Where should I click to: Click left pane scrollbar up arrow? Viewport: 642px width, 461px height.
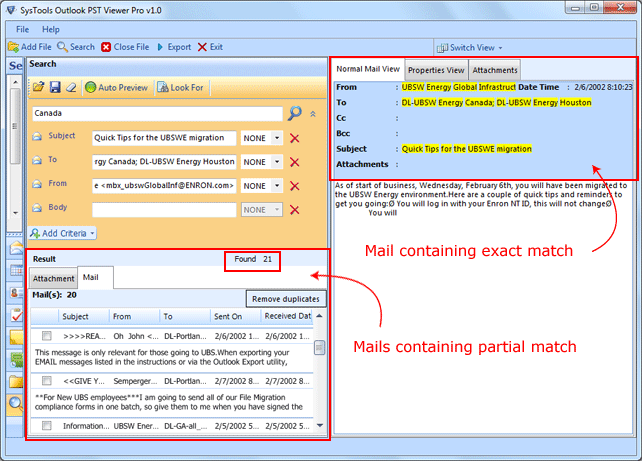[15, 82]
